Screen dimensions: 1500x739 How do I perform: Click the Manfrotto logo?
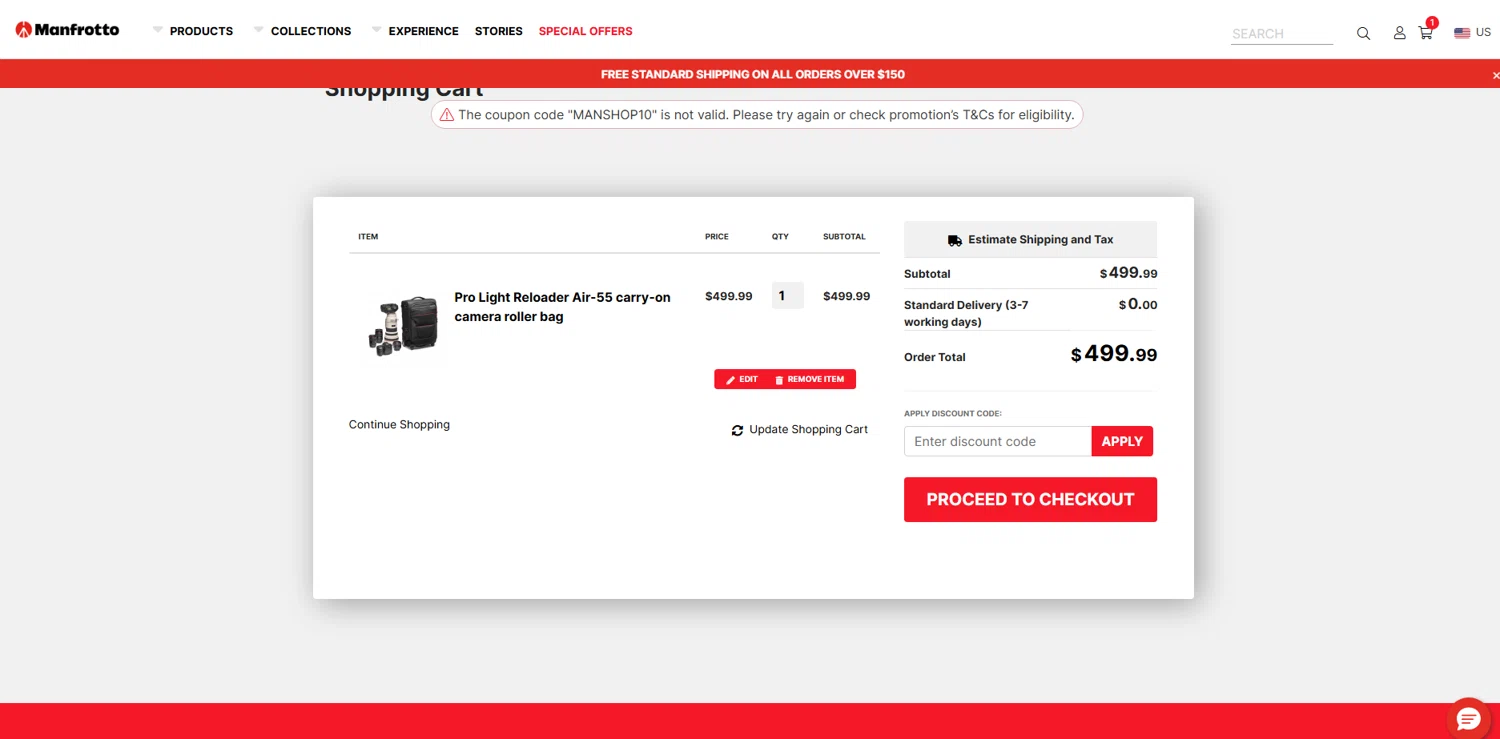click(x=67, y=30)
